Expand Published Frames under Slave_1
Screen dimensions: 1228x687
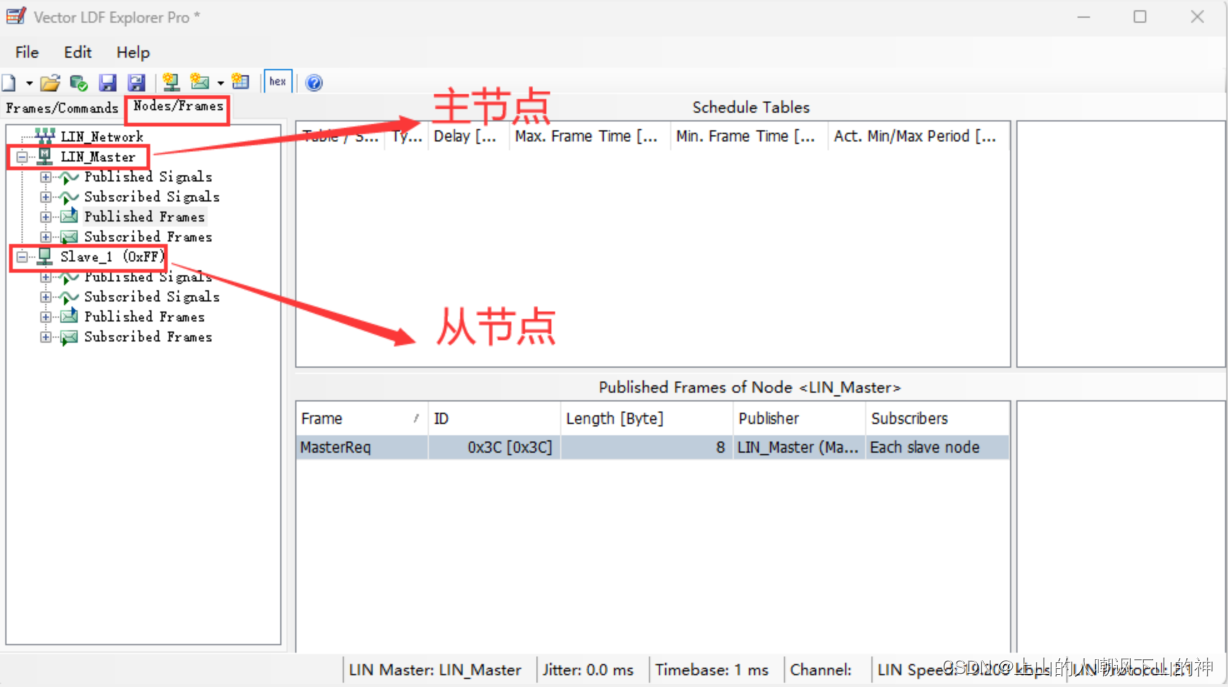pyautogui.click(x=46, y=317)
